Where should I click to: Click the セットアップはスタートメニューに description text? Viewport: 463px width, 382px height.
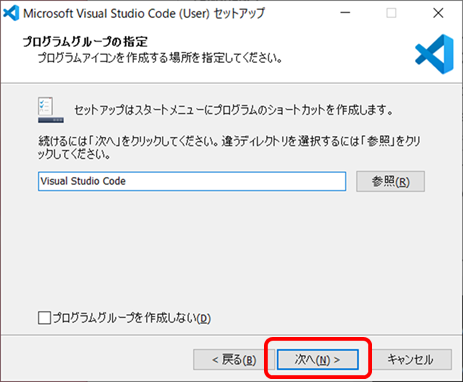(234, 110)
